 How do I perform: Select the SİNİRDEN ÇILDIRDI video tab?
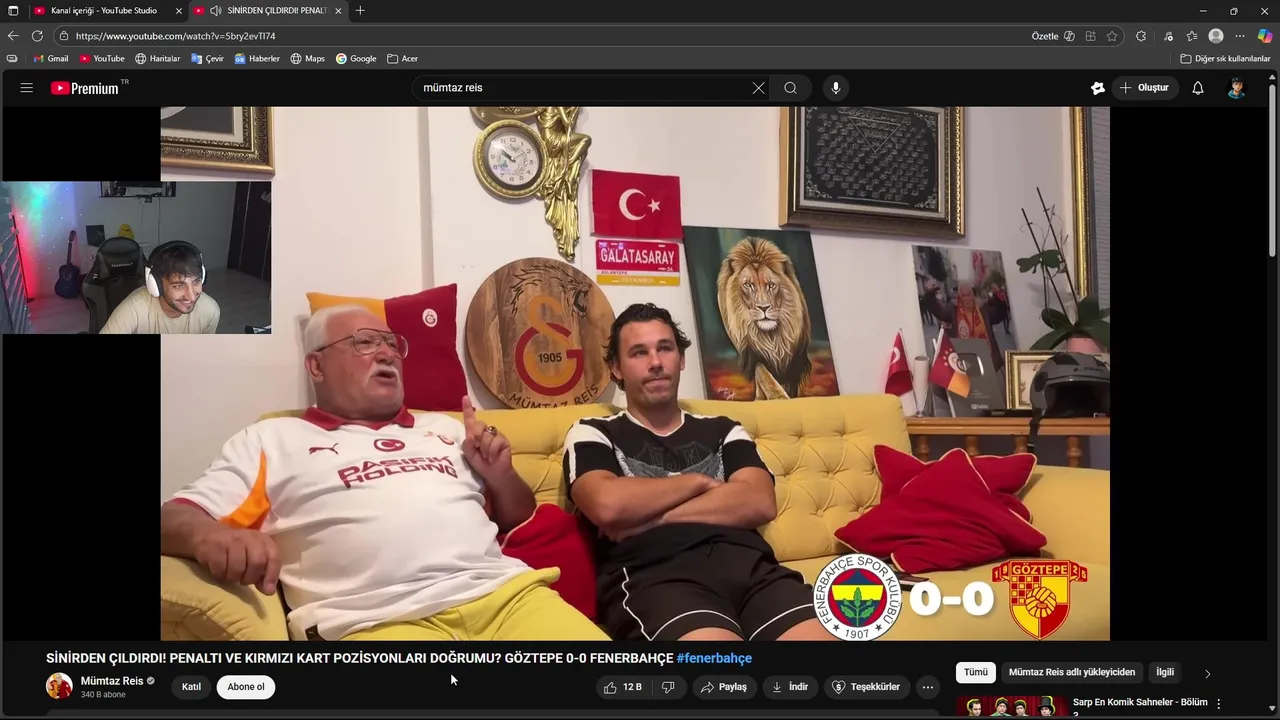[268, 10]
